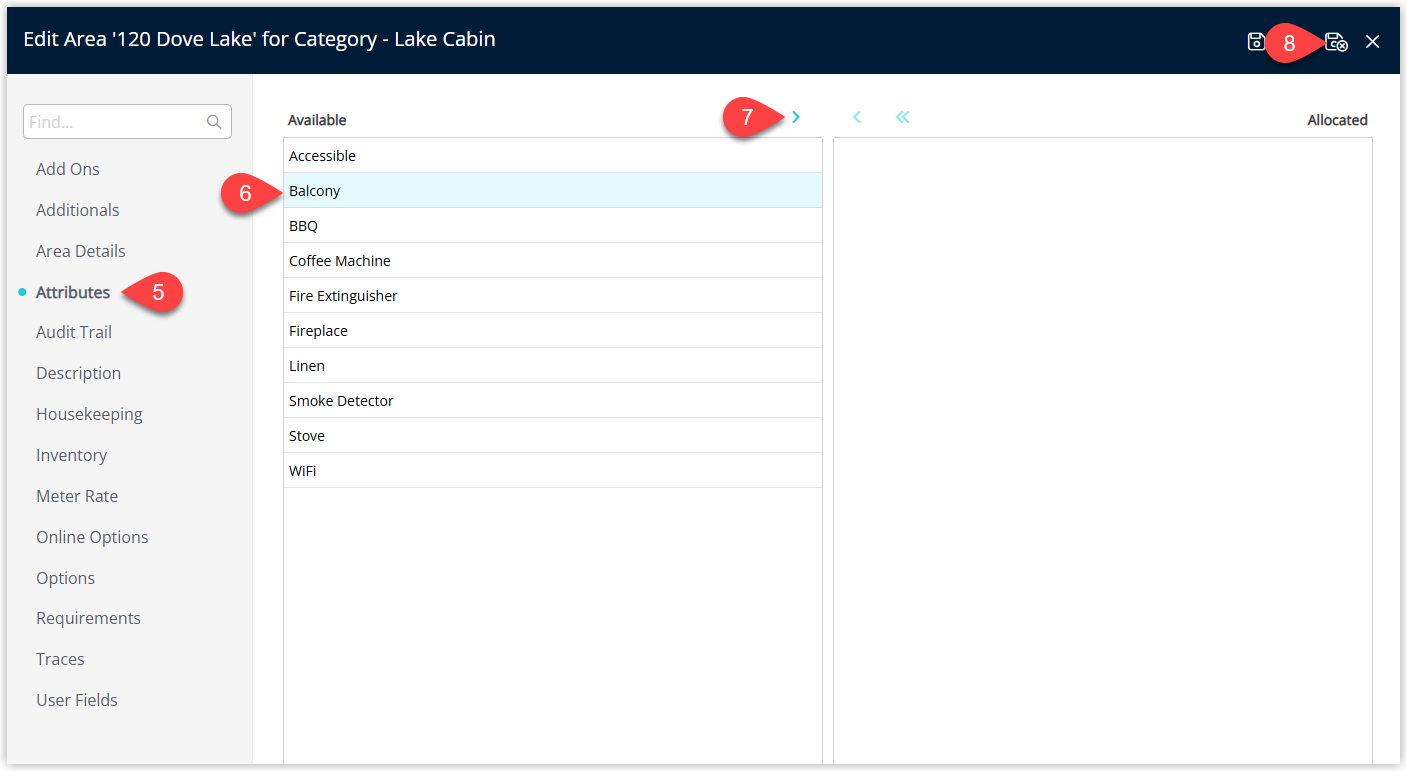This screenshot has height=772, width=1408.
Task: Move selected attribute to Allocated with right arrow
Action: 796,118
